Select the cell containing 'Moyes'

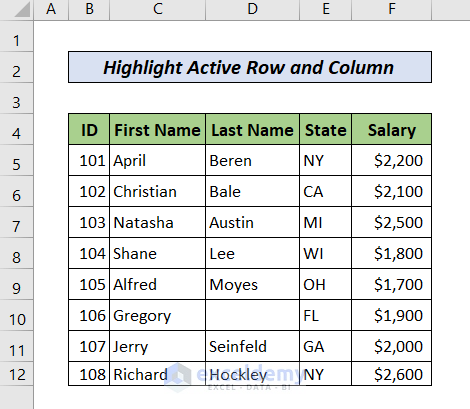coord(252,284)
